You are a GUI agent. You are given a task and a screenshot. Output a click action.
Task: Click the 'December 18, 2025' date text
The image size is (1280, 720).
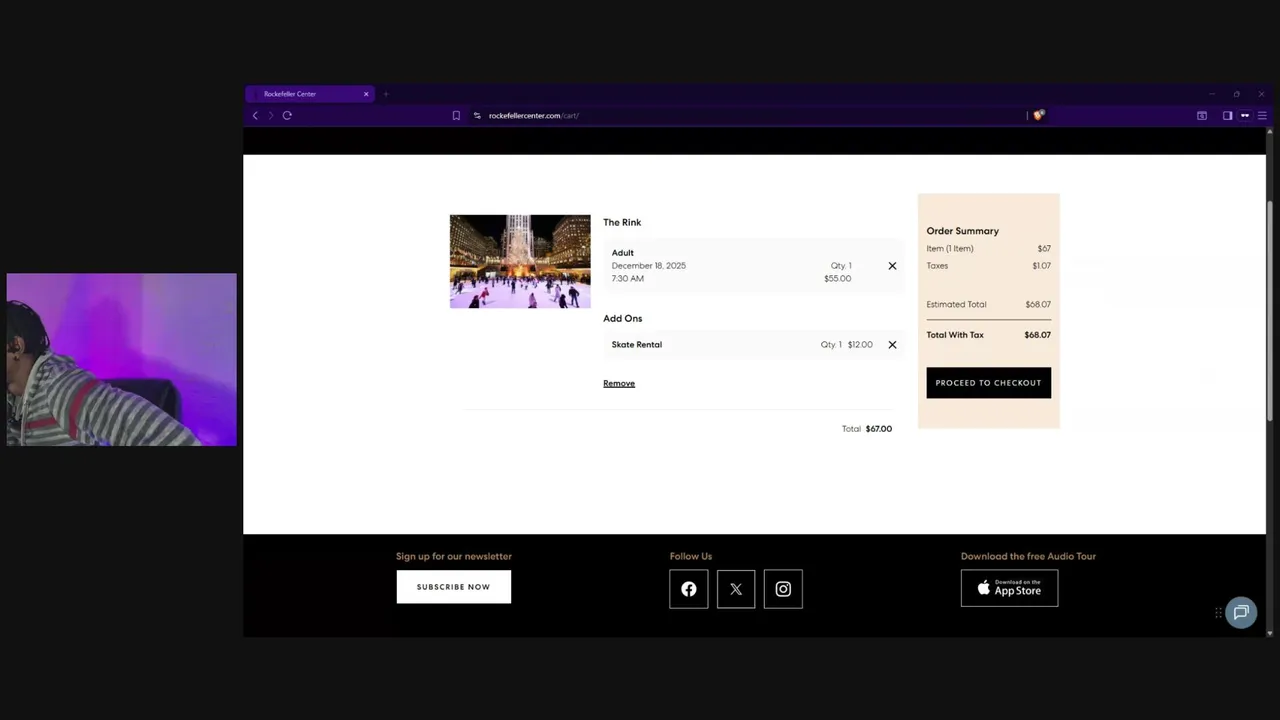[649, 266]
